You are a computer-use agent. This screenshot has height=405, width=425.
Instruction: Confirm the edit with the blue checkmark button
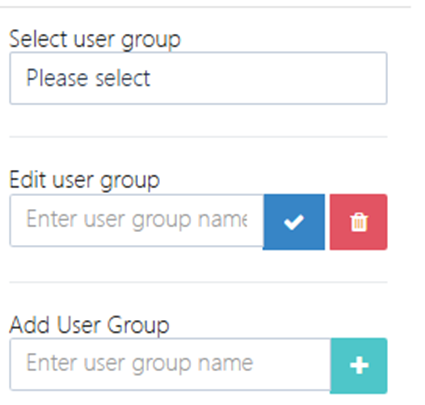[x=294, y=222]
